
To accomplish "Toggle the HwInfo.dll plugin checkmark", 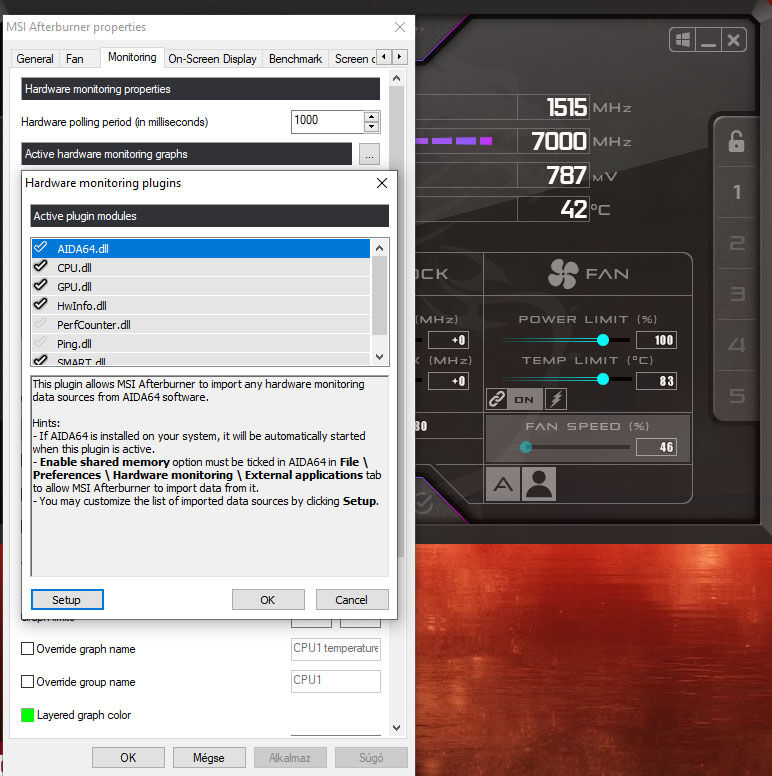I will pyautogui.click(x=41, y=304).
